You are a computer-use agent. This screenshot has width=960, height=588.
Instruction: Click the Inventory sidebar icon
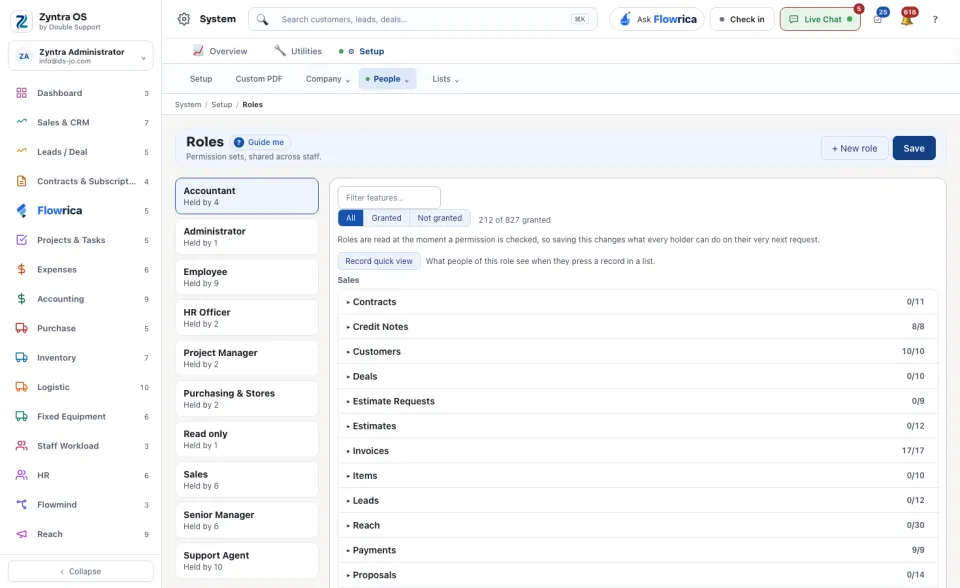pos(21,358)
